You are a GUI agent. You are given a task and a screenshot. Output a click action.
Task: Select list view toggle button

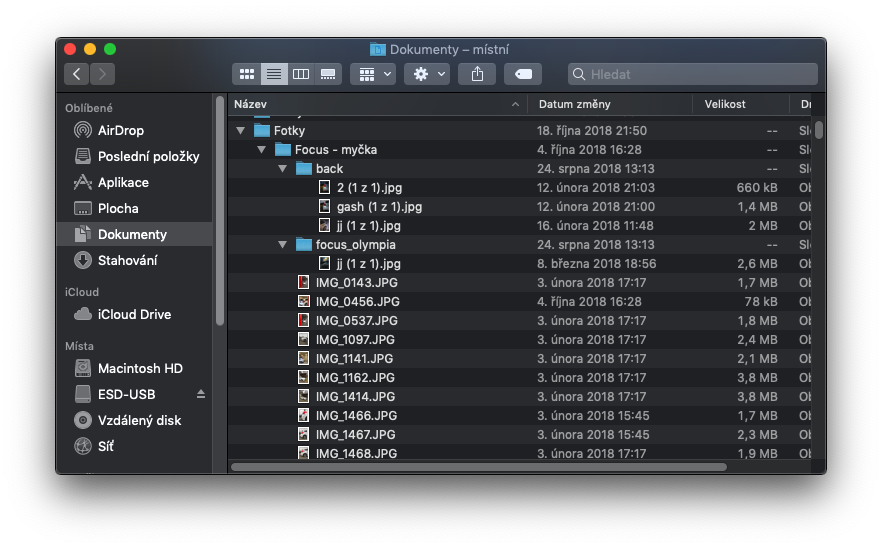pyautogui.click(x=273, y=74)
